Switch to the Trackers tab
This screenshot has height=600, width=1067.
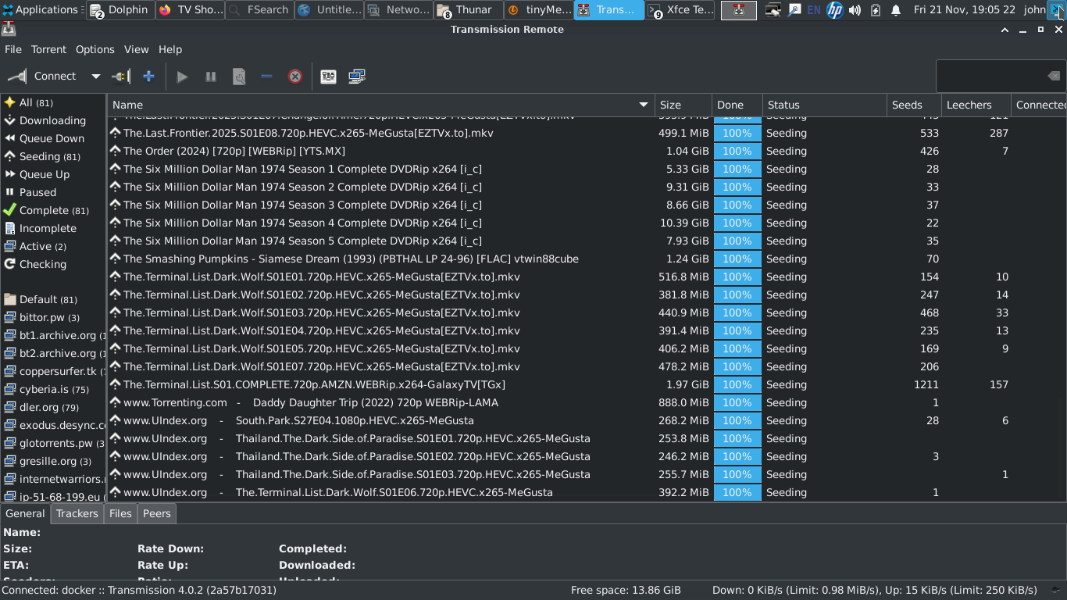(77, 513)
